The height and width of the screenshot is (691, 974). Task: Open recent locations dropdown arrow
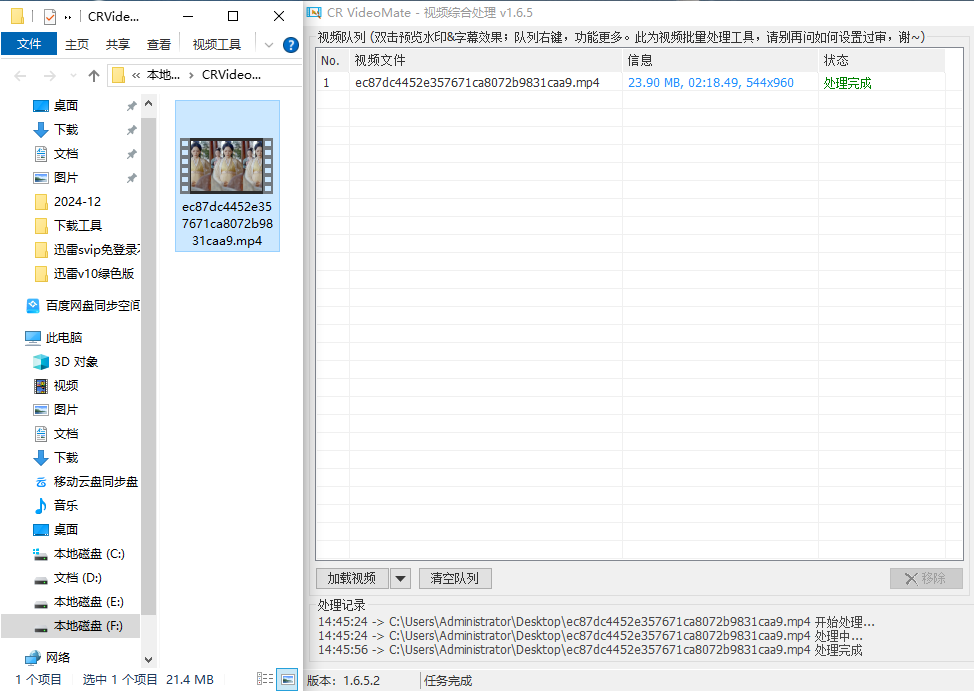coord(73,76)
